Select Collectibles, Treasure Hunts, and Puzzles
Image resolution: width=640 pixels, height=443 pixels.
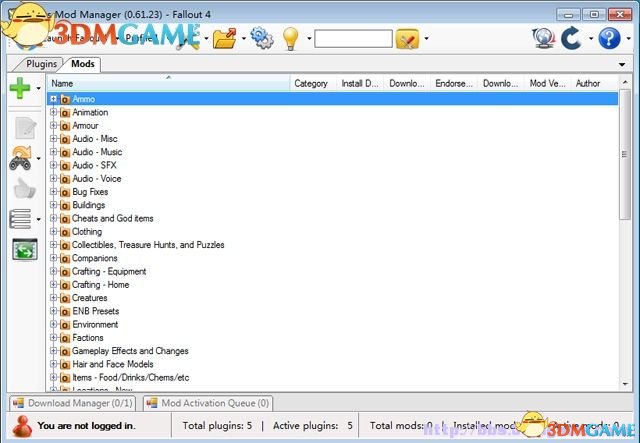pyautogui.click(x=148, y=245)
